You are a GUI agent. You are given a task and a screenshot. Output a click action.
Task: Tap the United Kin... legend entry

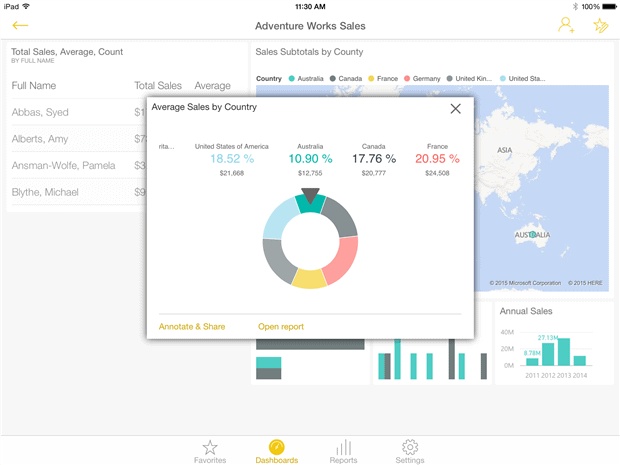tap(469, 78)
